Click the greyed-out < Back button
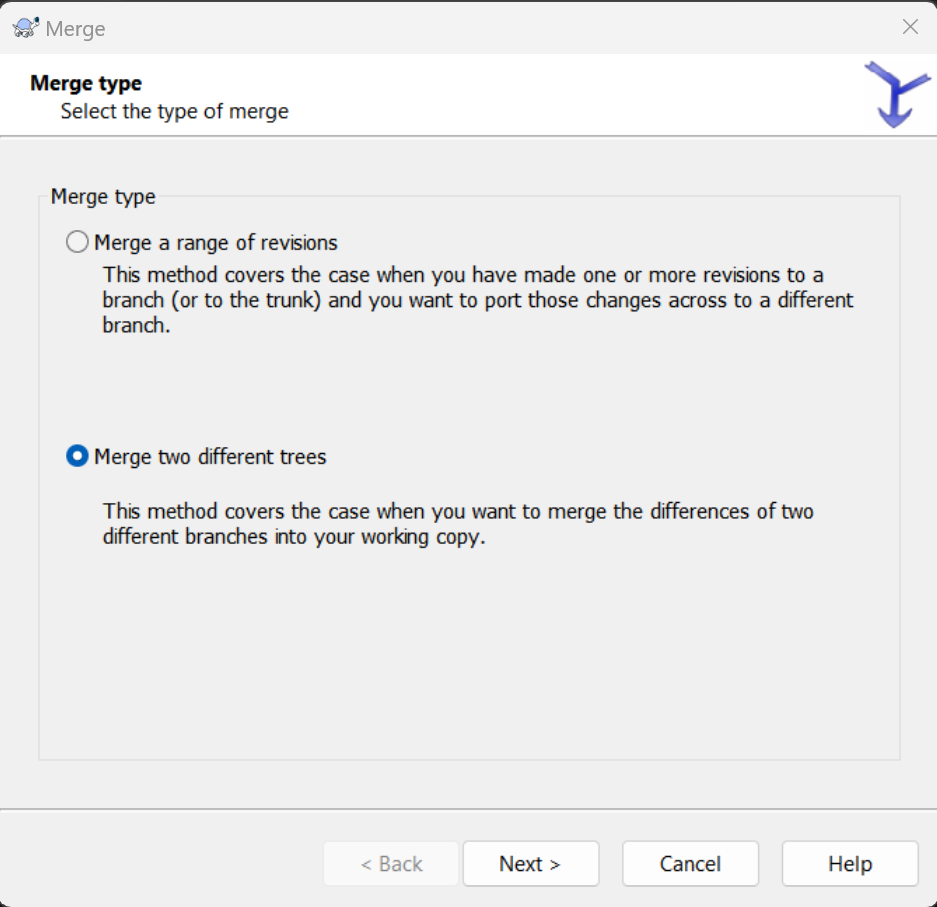The width and height of the screenshot is (937, 907). pyautogui.click(x=391, y=864)
